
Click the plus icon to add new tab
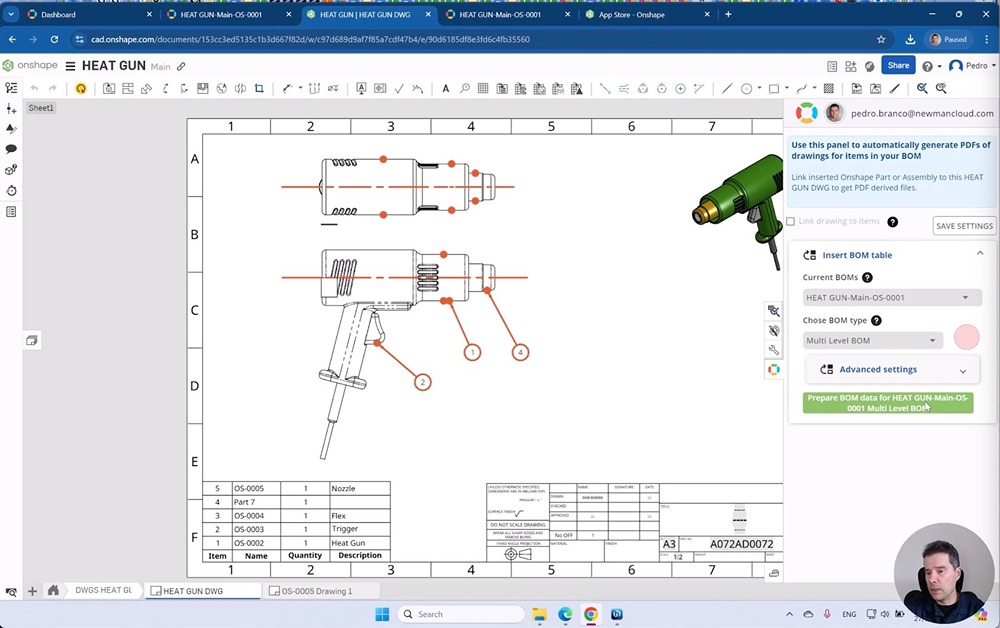point(32,591)
